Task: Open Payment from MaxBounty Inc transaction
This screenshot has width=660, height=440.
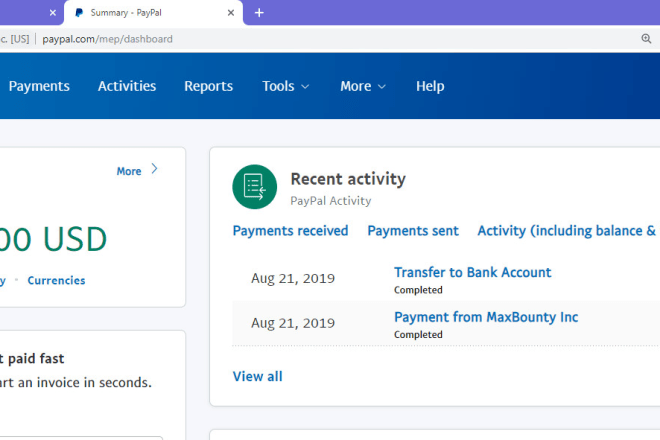Action: (486, 317)
